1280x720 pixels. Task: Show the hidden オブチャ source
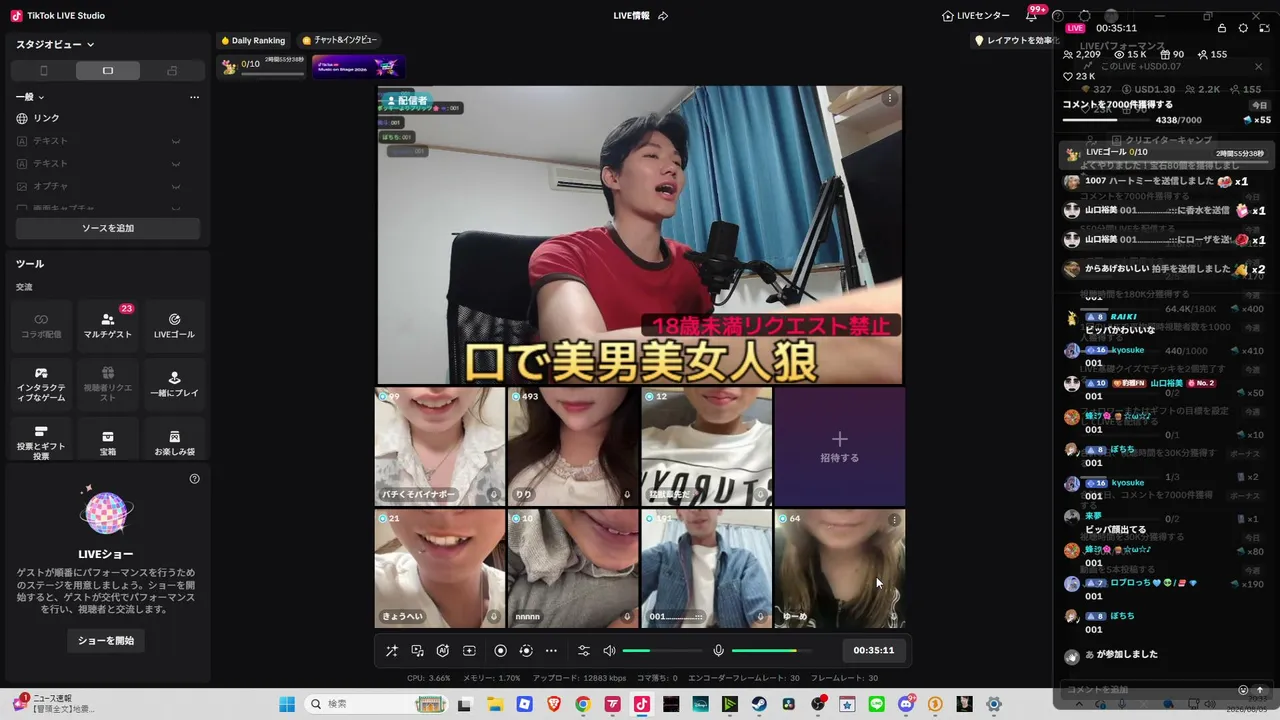click(x=176, y=186)
